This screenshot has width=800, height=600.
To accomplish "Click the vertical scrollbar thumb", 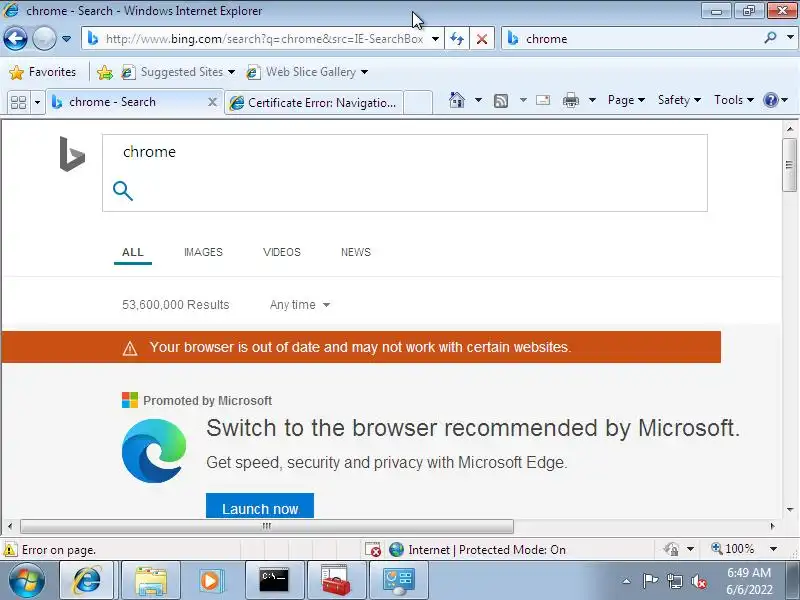I will (x=789, y=164).
